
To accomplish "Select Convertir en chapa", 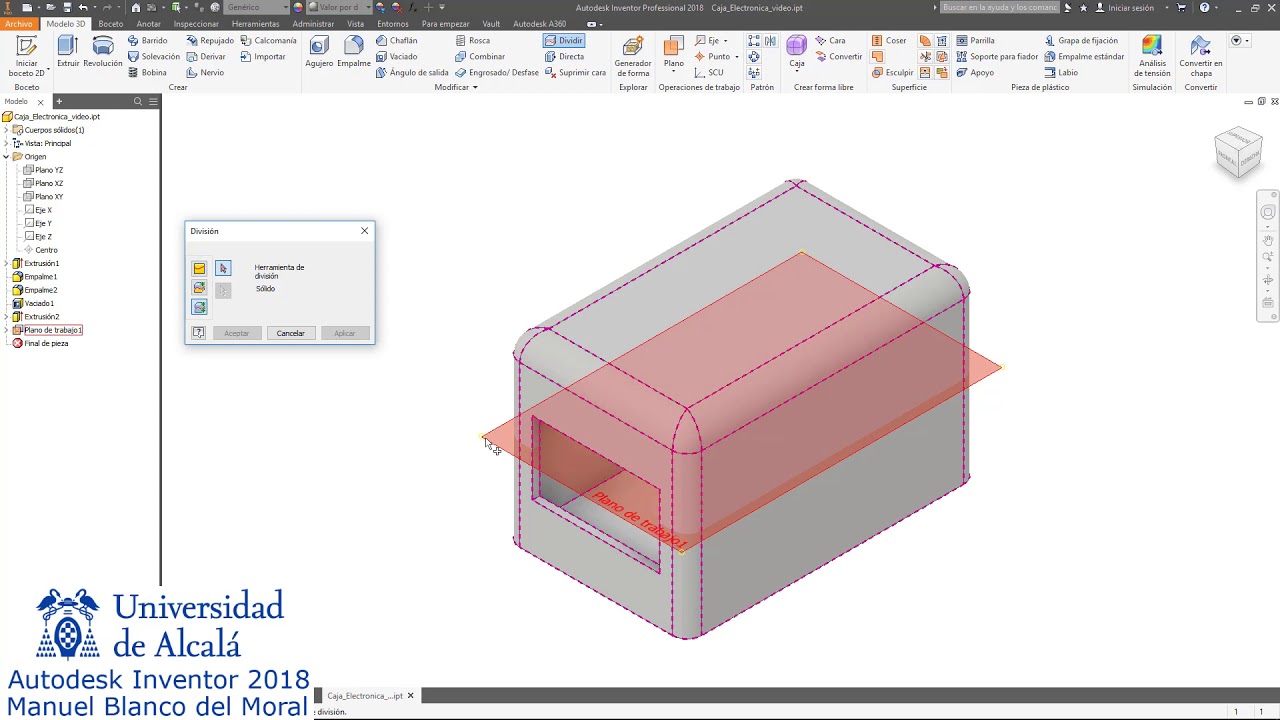I will (x=1201, y=56).
